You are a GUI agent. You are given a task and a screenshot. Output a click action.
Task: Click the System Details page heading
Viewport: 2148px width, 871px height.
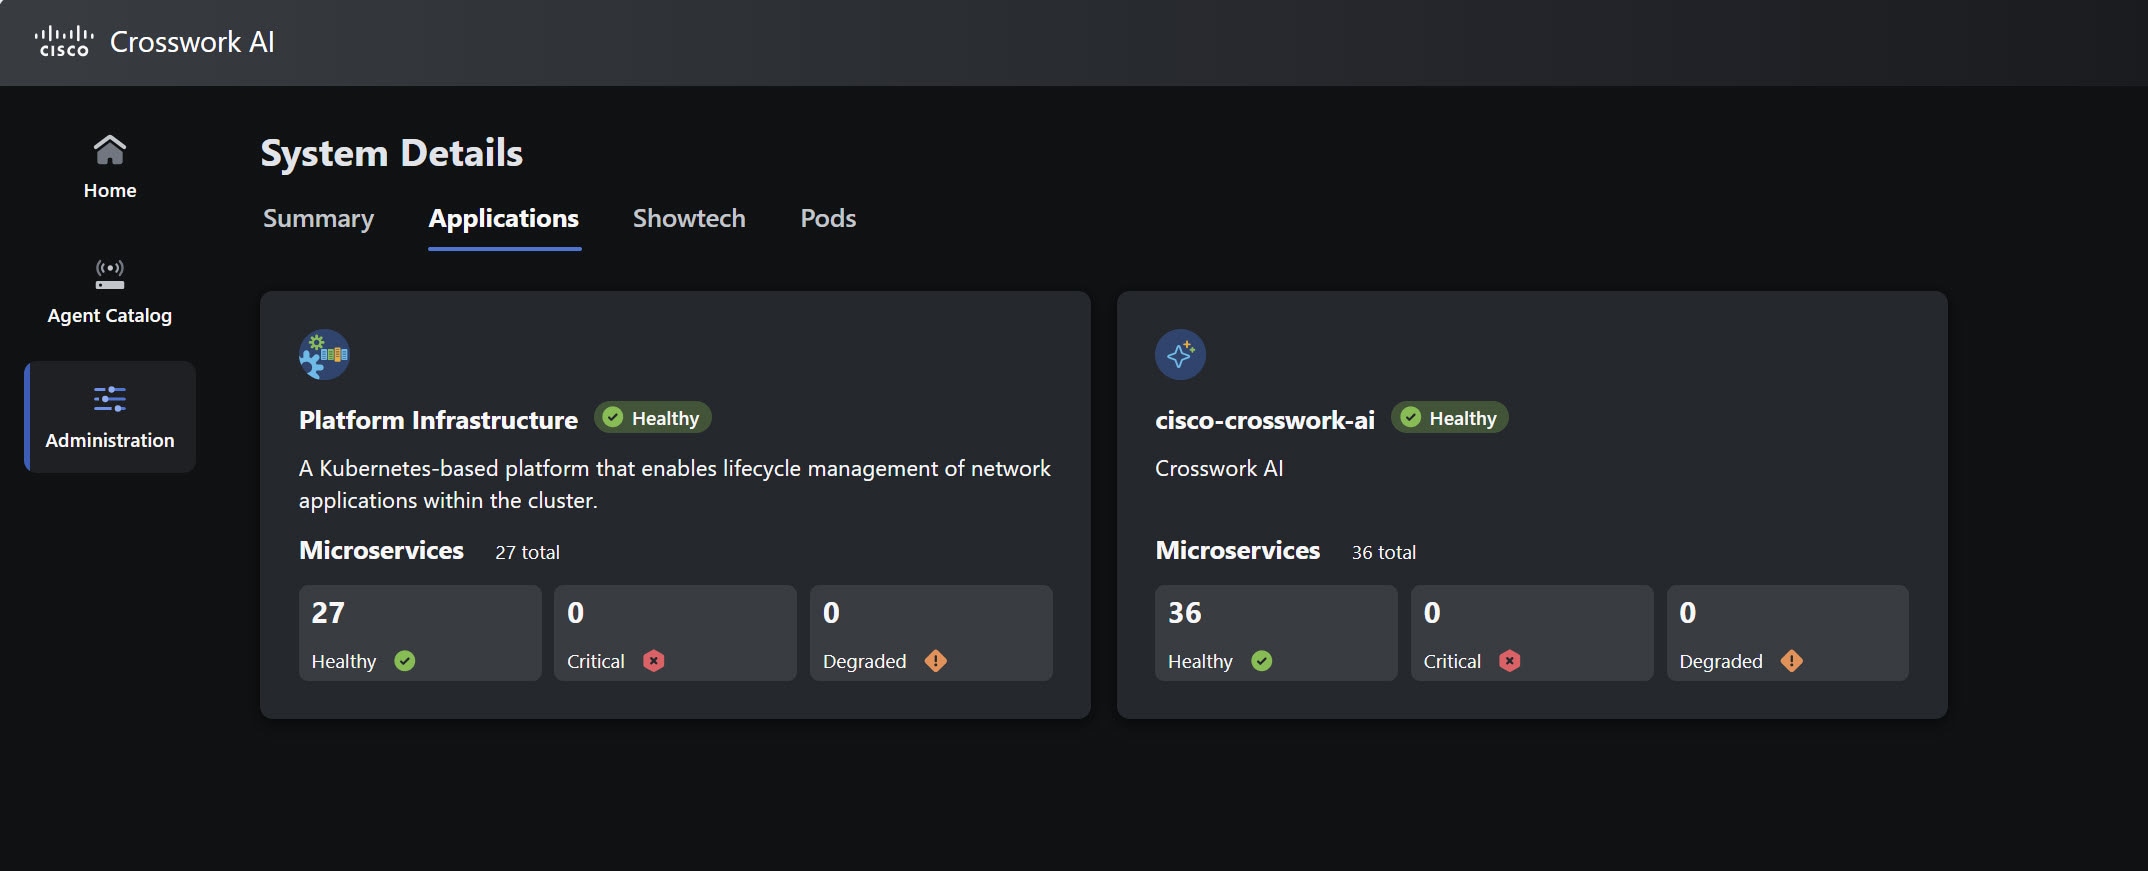[392, 153]
